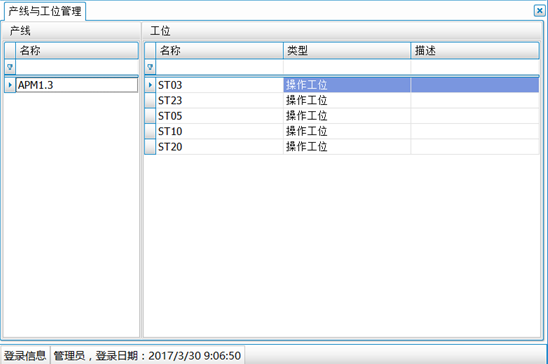This screenshot has width=548, height=364.
Task: Click 描述 cell in ST23 row
Action: (475, 101)
